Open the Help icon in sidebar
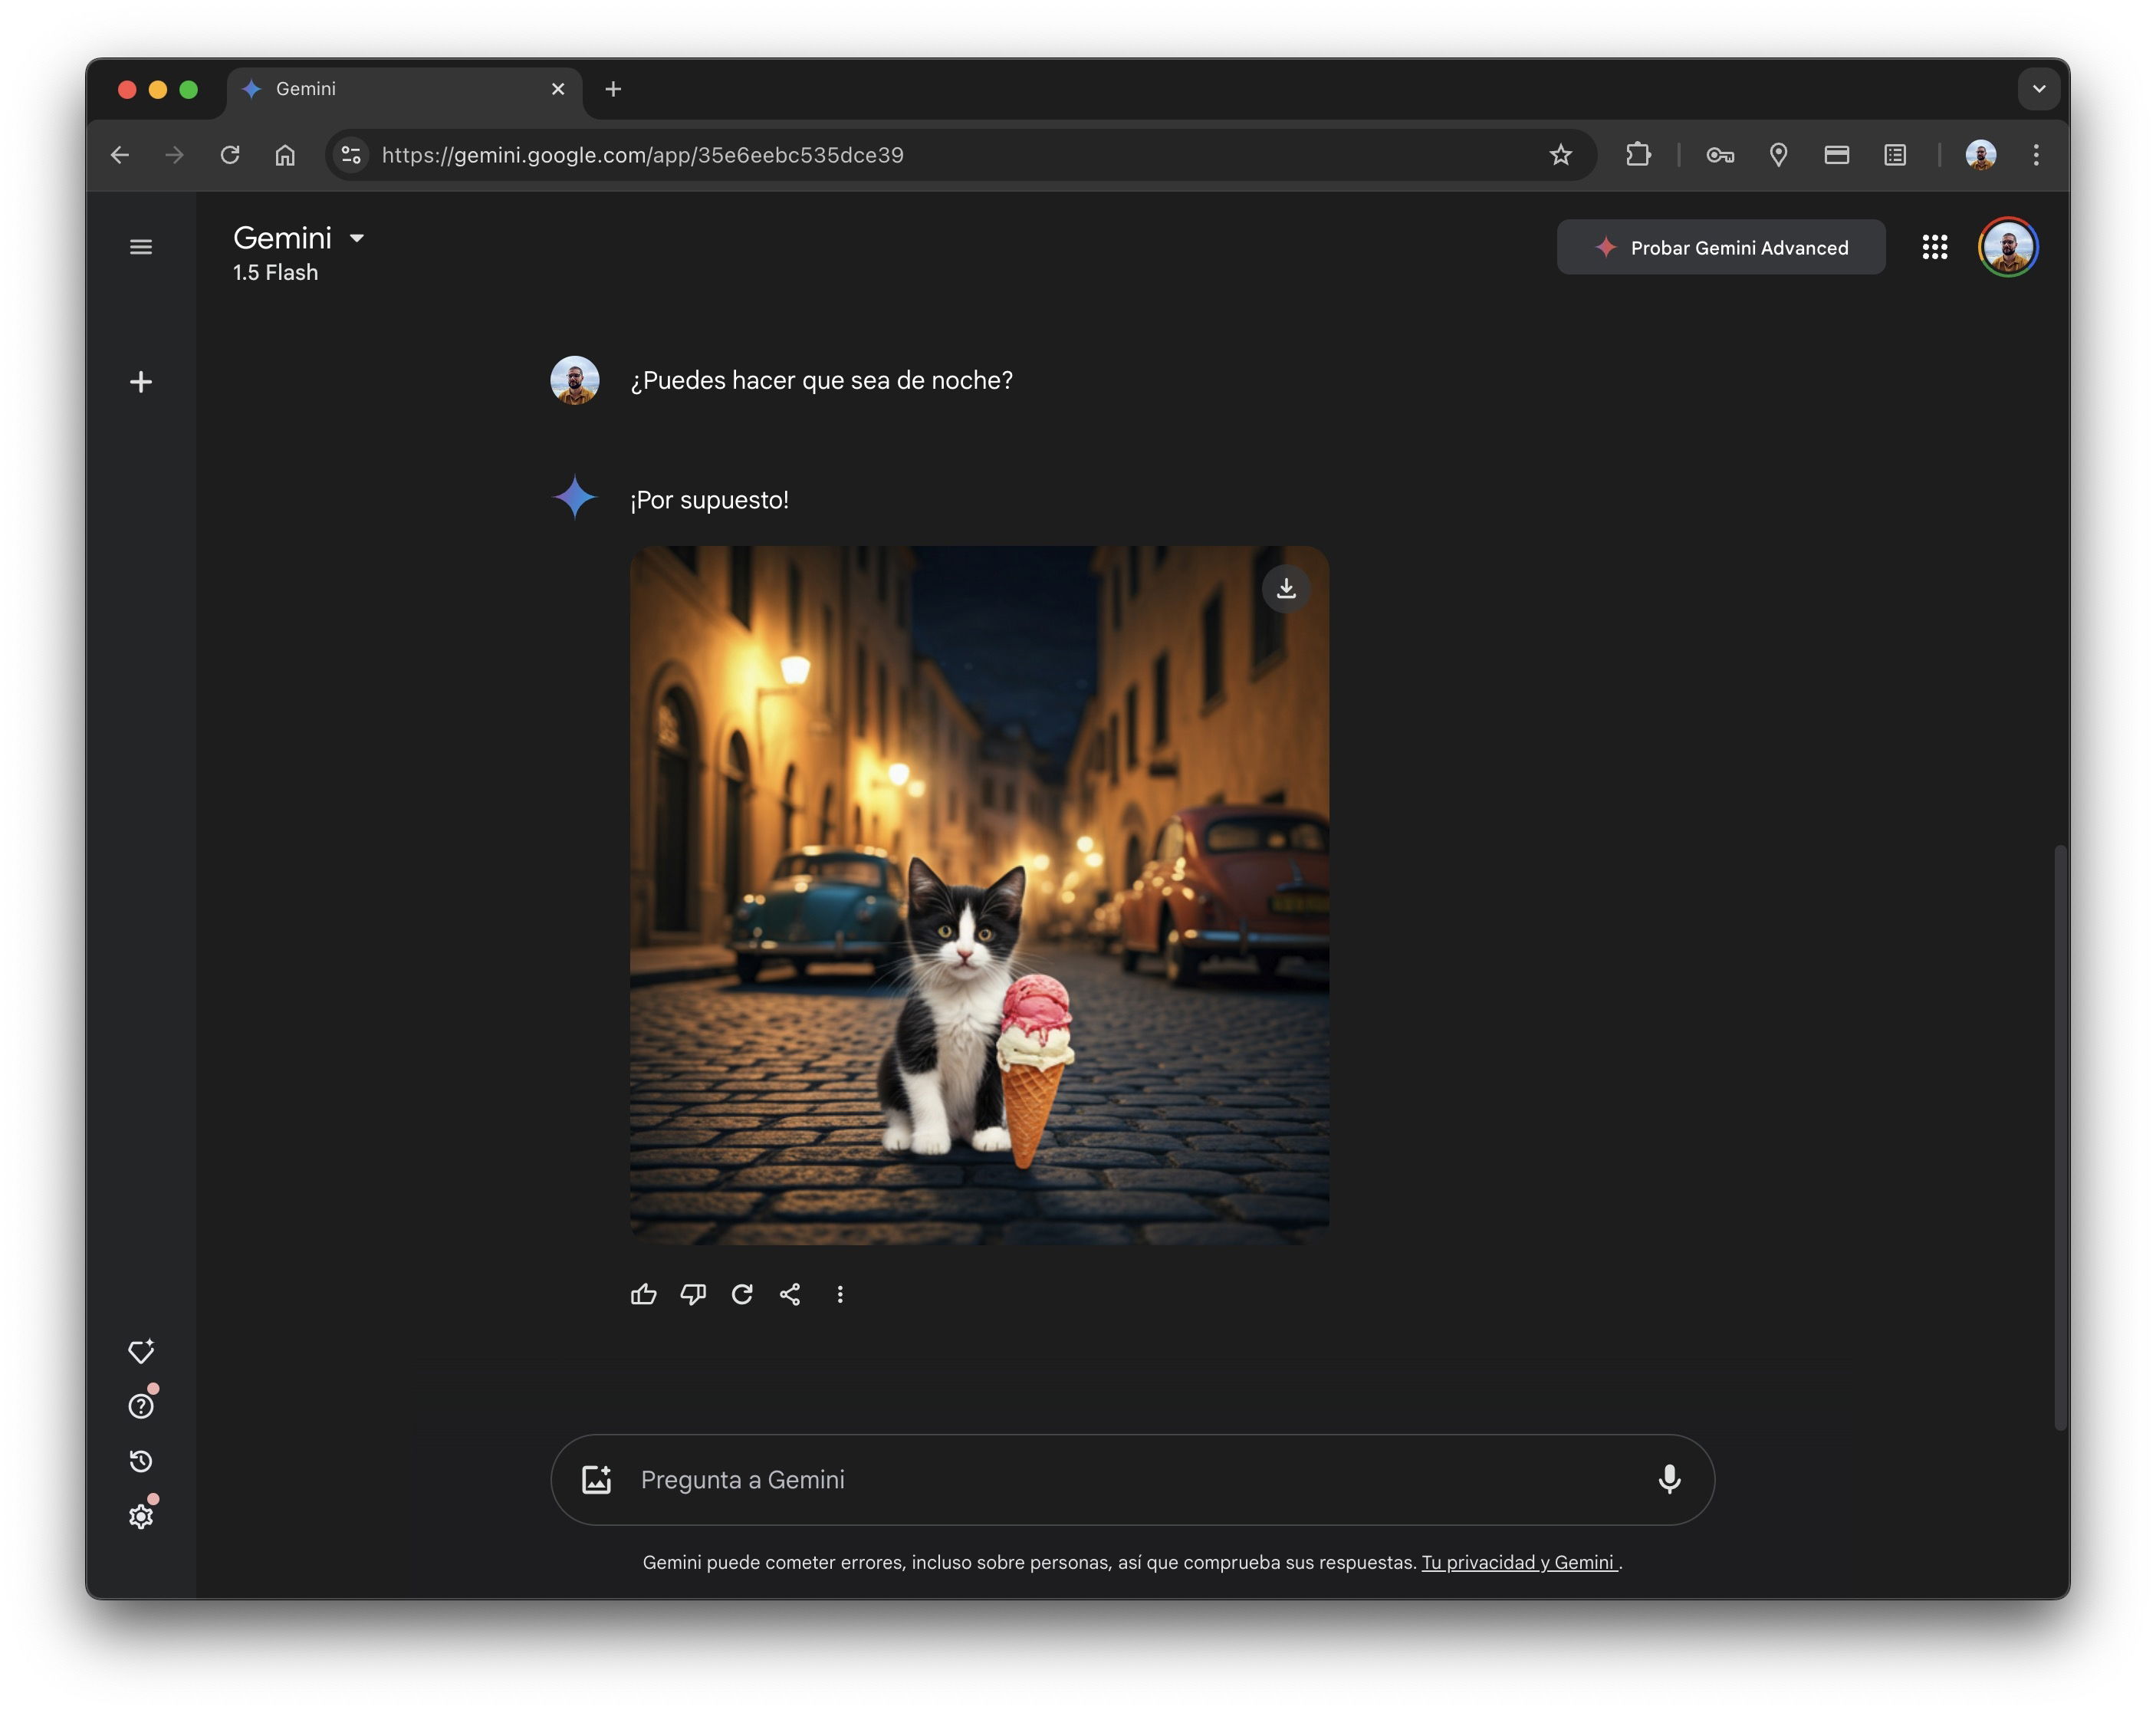The width and height of the screenshot is (2156, 1713). tap(141, 1406)
